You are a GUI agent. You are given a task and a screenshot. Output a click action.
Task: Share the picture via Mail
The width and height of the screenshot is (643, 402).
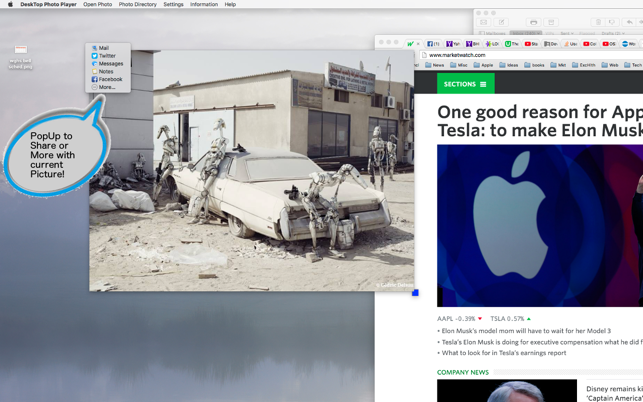(103, 48)
